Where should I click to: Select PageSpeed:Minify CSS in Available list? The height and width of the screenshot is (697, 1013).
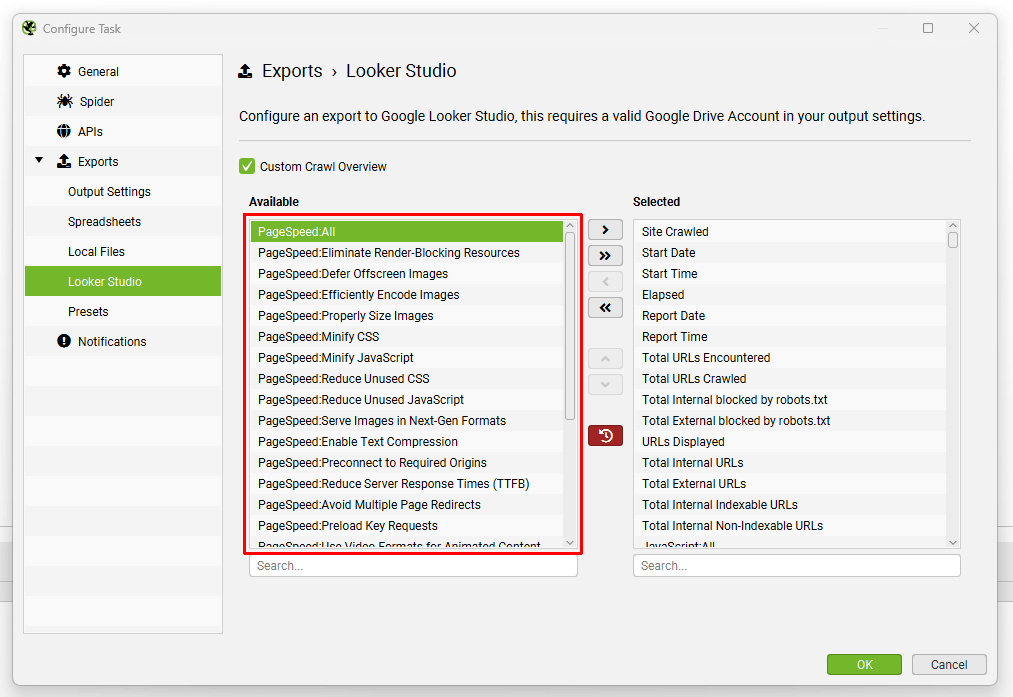pyautogui.click(x=318, y=337)
